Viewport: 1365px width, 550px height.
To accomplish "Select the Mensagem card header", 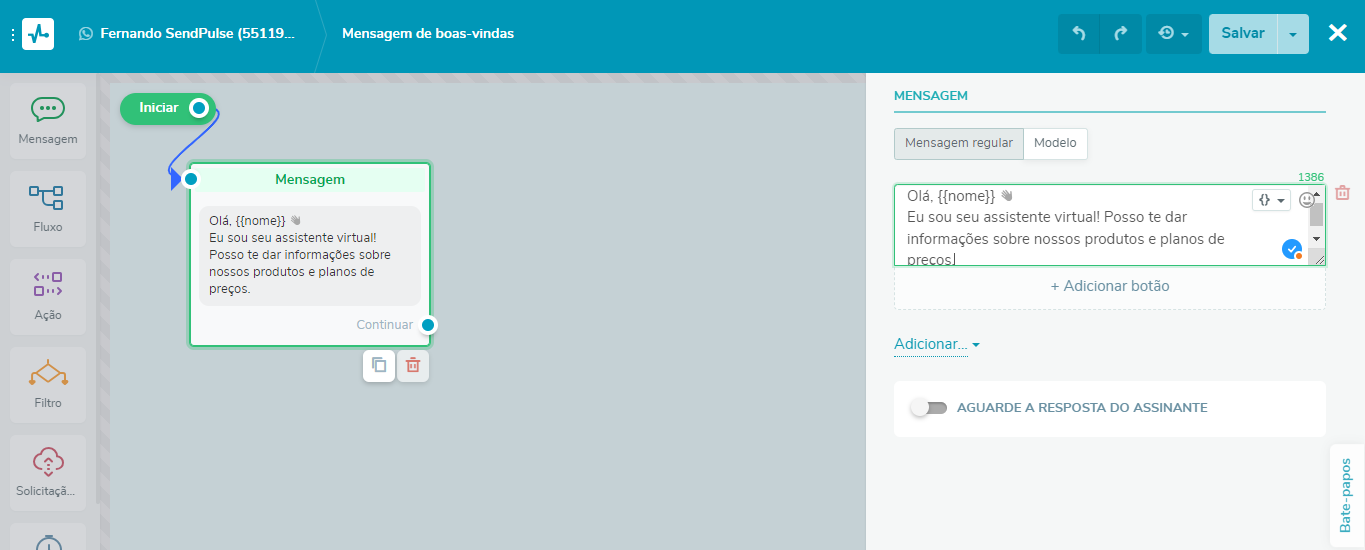I will 310,179.
